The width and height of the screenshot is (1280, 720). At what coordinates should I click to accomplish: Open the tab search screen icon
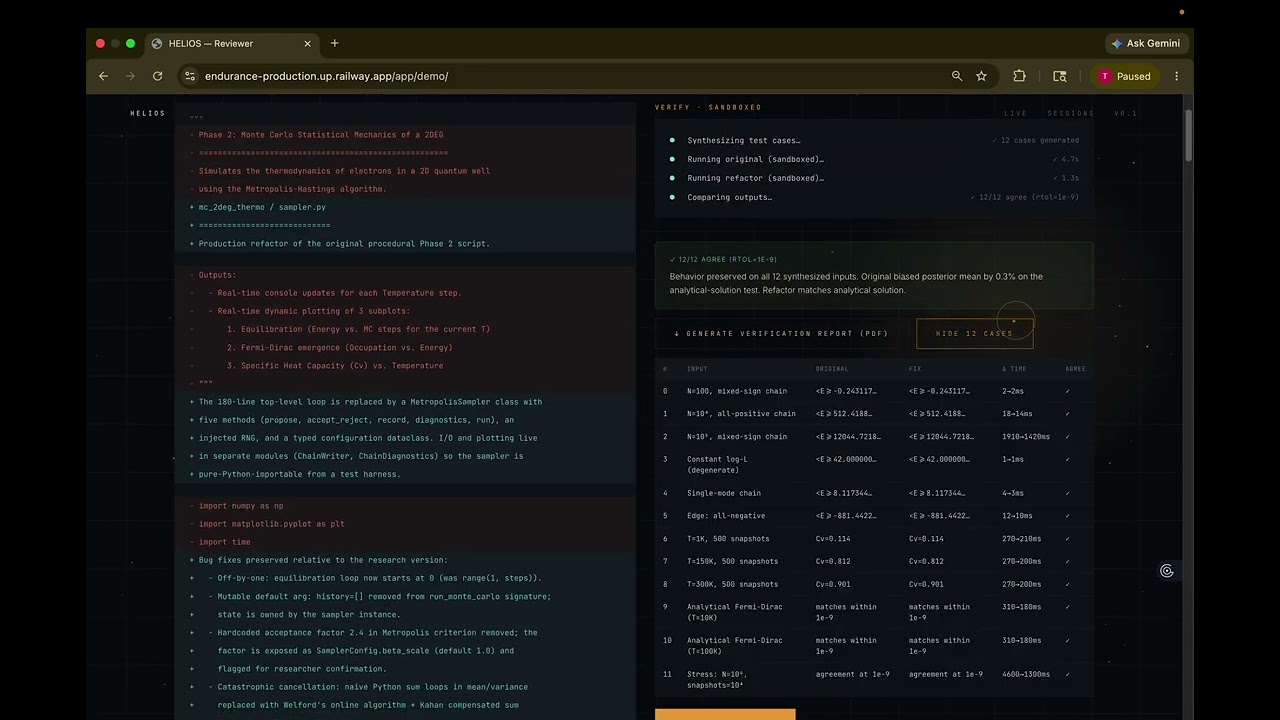[1060, 76]
